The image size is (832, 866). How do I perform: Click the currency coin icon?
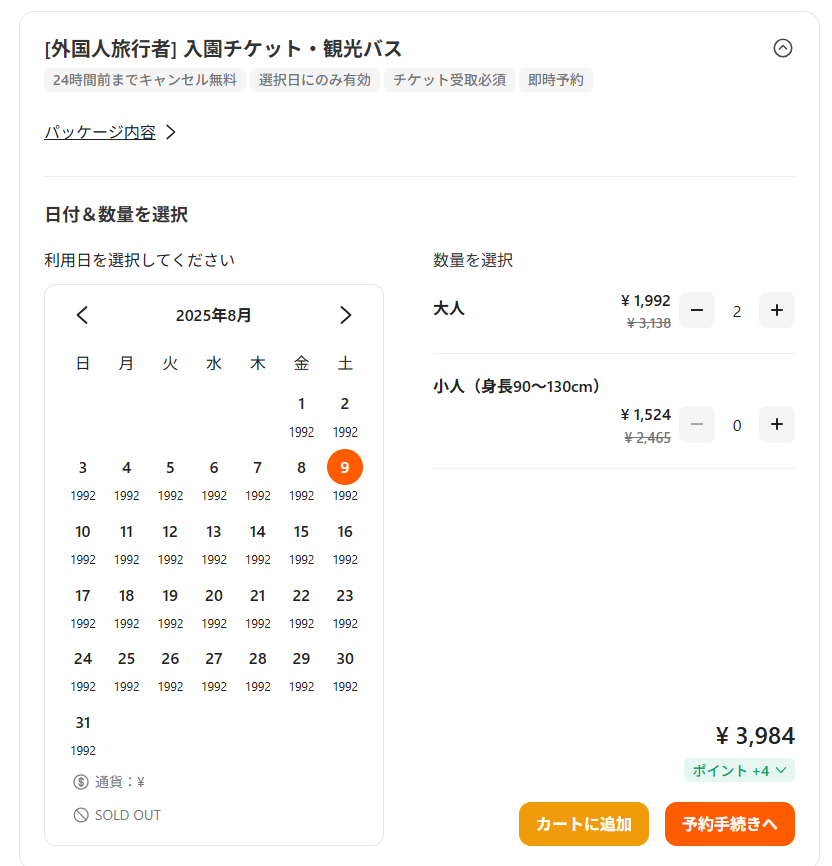click(81, 782)
